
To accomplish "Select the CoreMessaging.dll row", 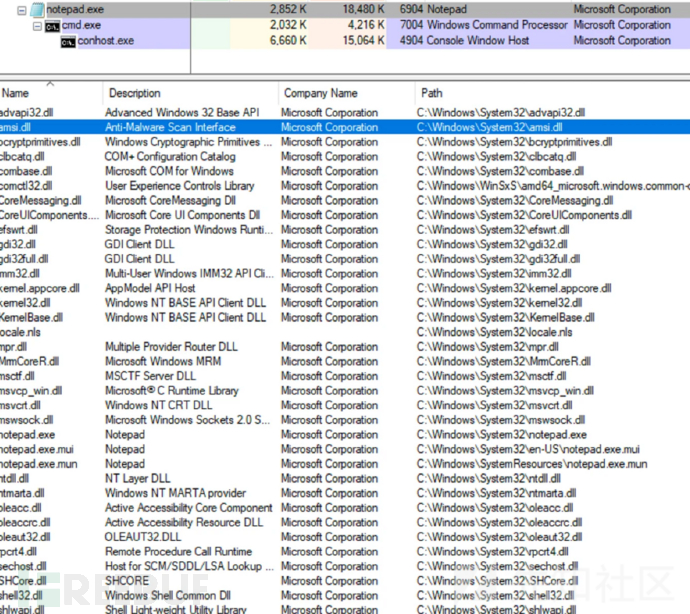I will click(345, 200).
